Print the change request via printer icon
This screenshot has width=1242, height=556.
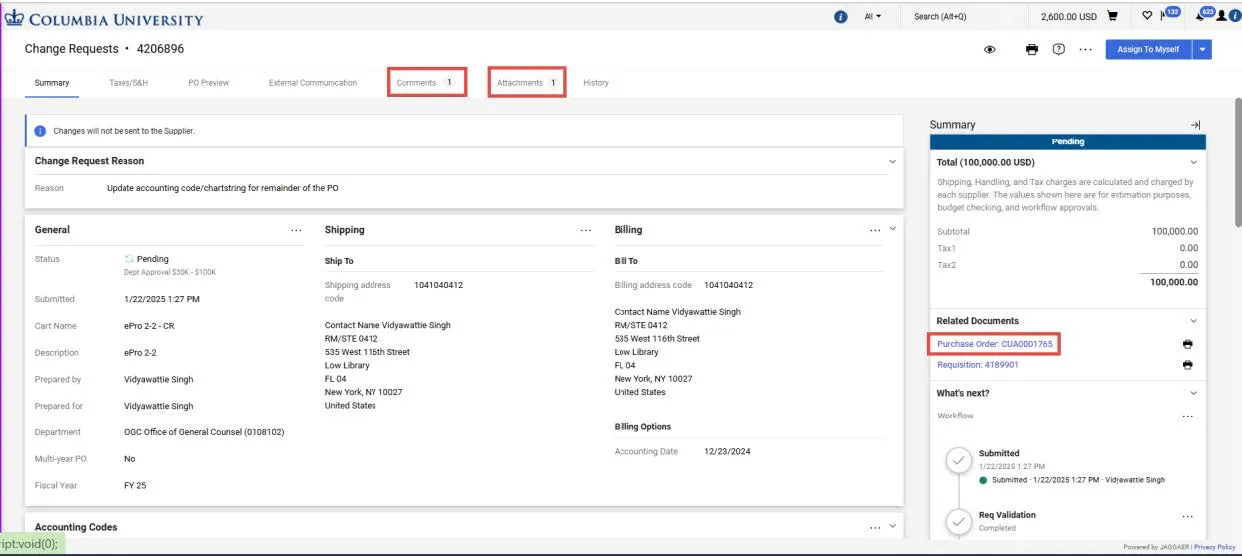[1032, 49]
